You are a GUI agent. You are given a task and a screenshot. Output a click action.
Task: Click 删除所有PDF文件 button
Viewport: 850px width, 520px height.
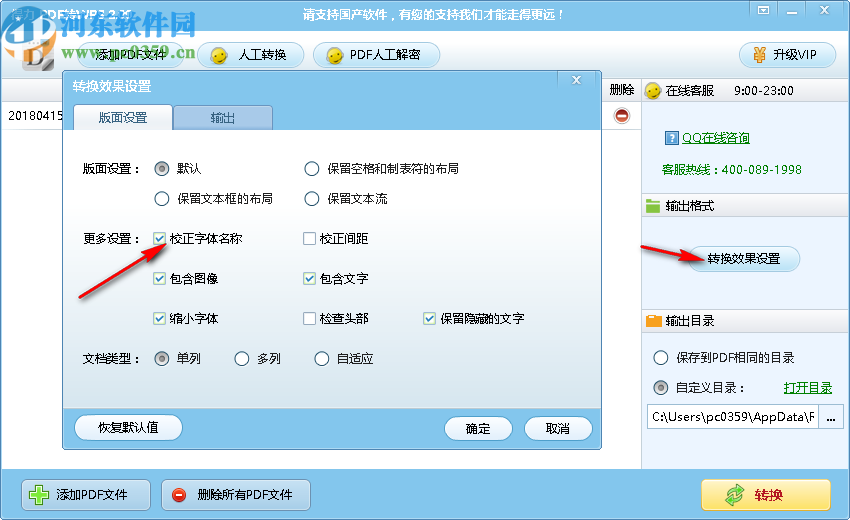click(x=236, y=495)
